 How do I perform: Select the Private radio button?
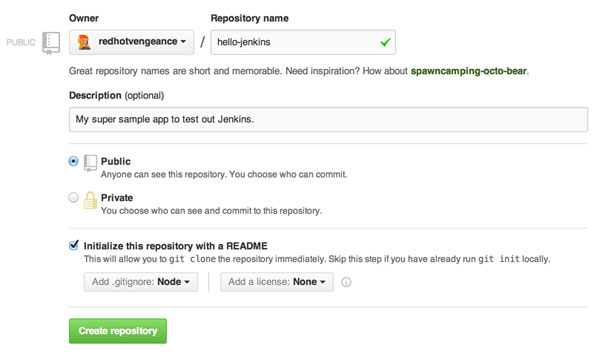coord(73,197)
